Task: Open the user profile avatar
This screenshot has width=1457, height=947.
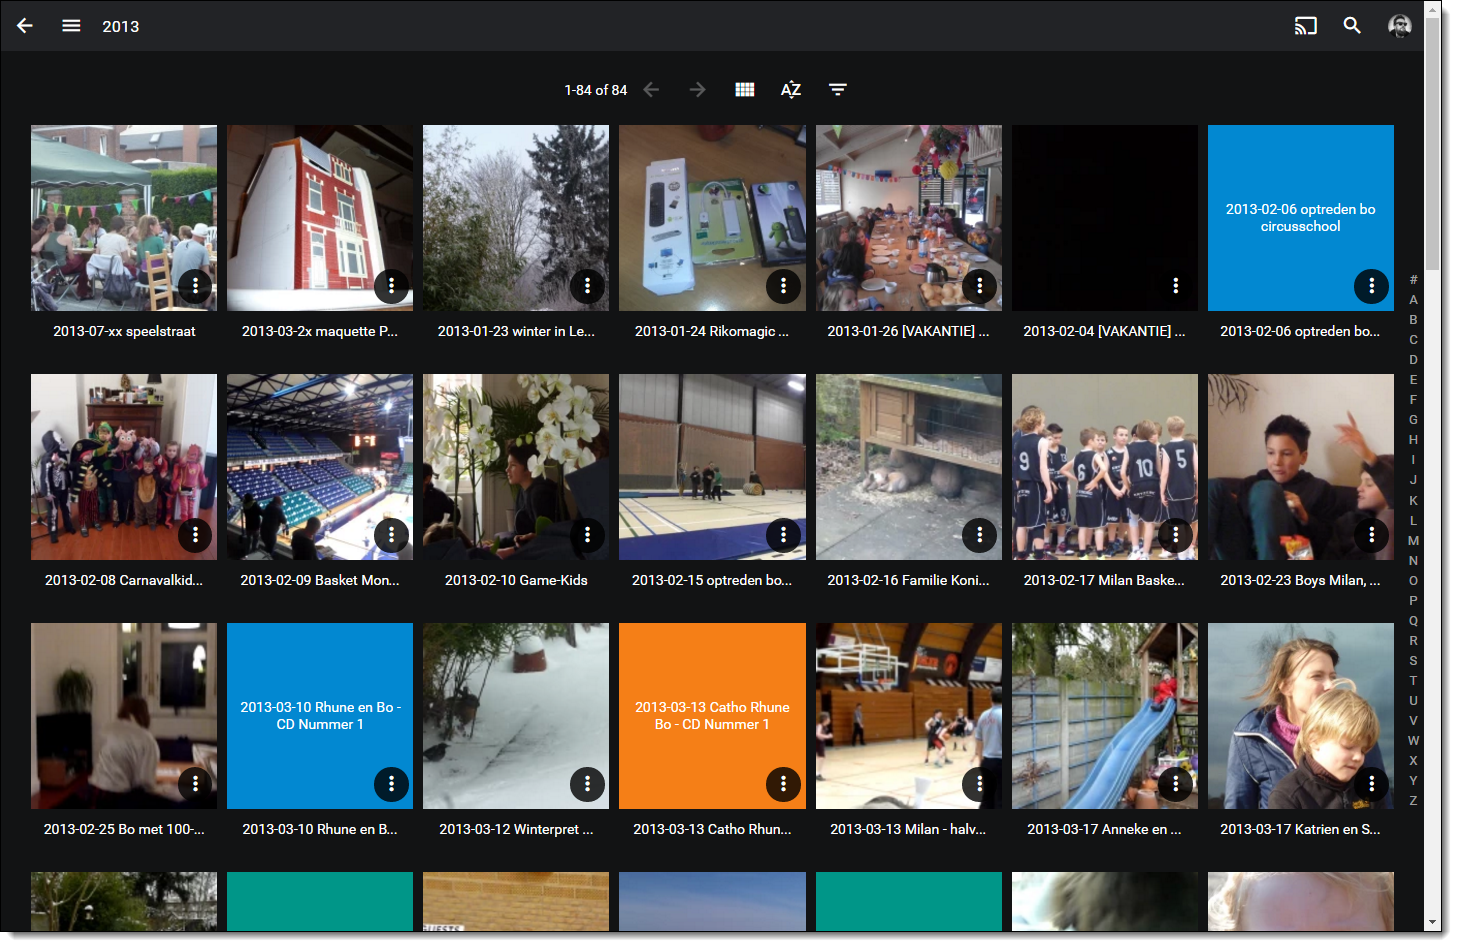Action: point(1399,26)
